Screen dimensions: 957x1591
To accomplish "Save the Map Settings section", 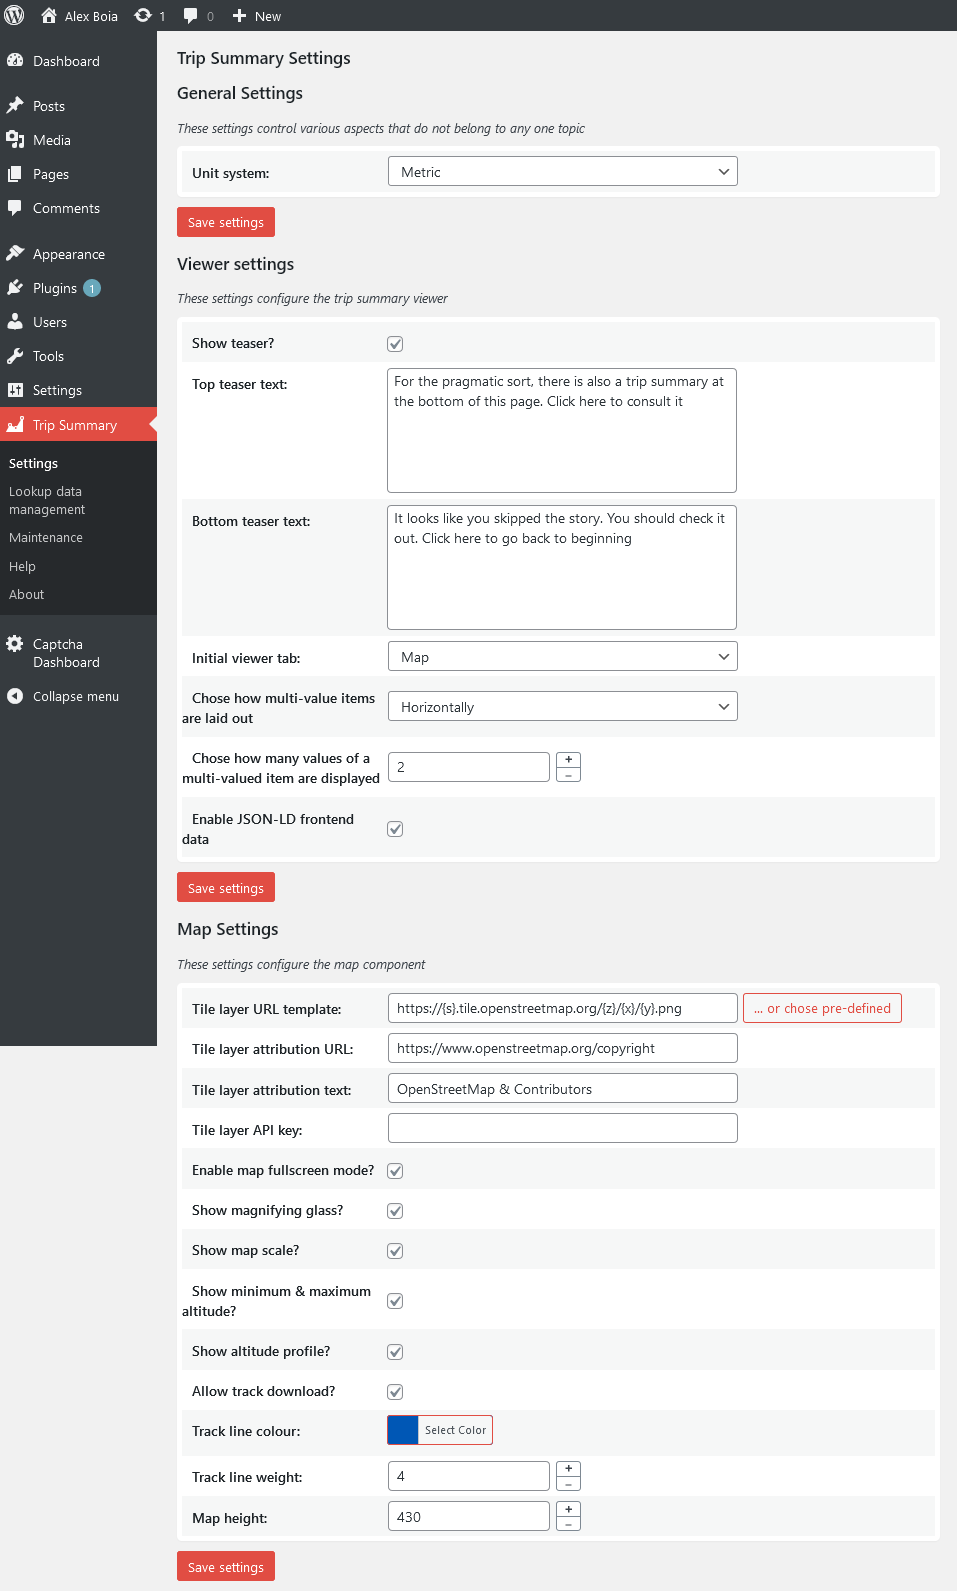I will point(226,1567).
